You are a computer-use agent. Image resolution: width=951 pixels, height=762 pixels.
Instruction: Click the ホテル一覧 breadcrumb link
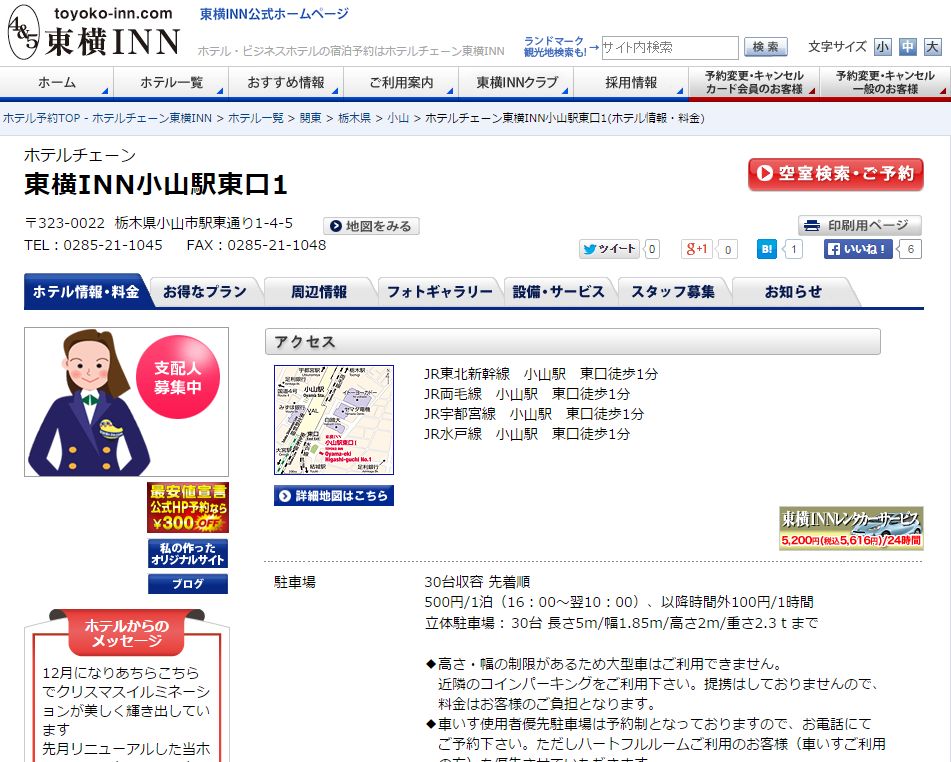256,118
